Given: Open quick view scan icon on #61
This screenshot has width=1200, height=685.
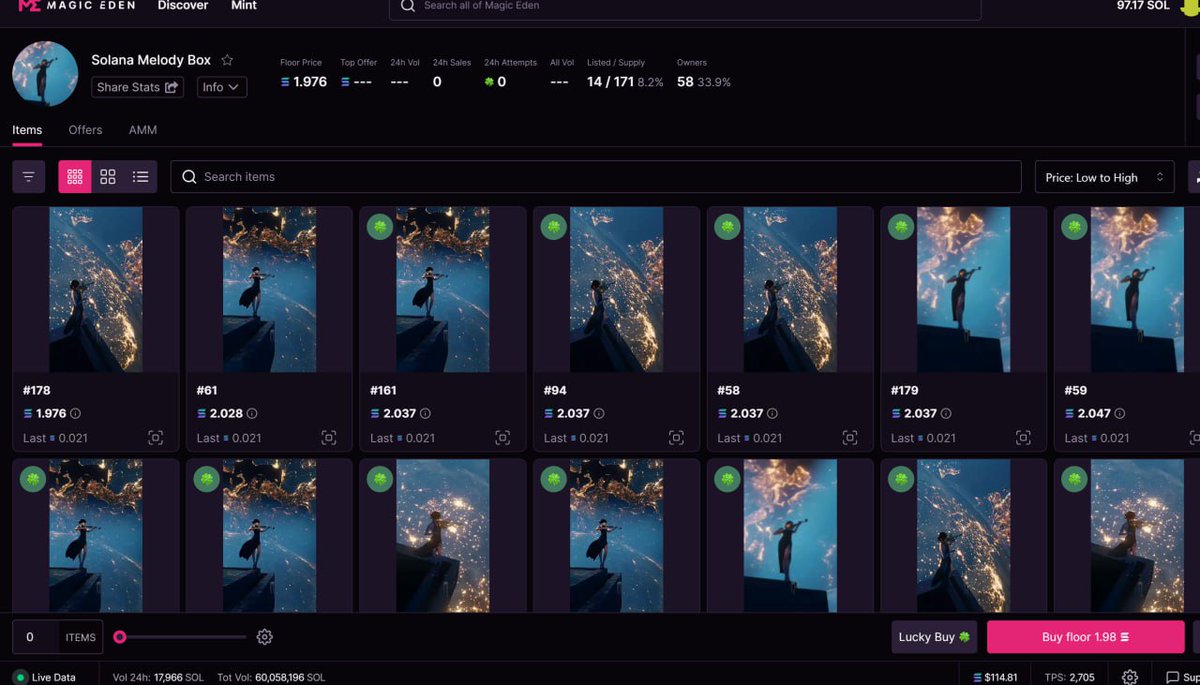Looking at the screenshot, I should pyautogui.click(x=329, y=438).
